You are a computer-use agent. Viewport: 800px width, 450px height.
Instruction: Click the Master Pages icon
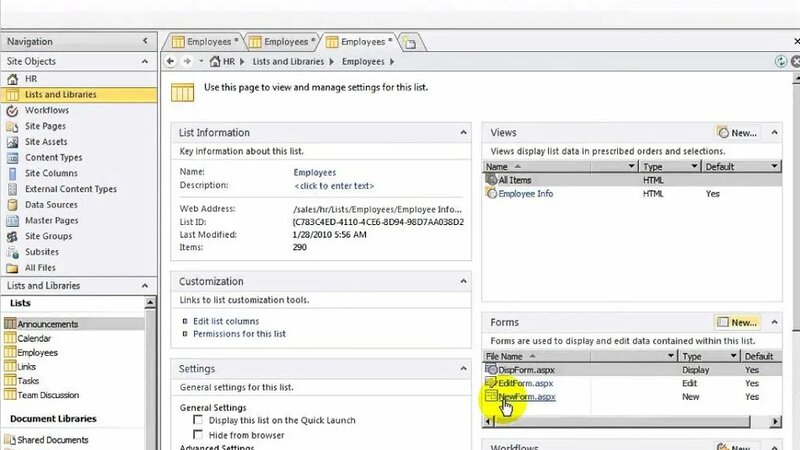pos(12,220)
